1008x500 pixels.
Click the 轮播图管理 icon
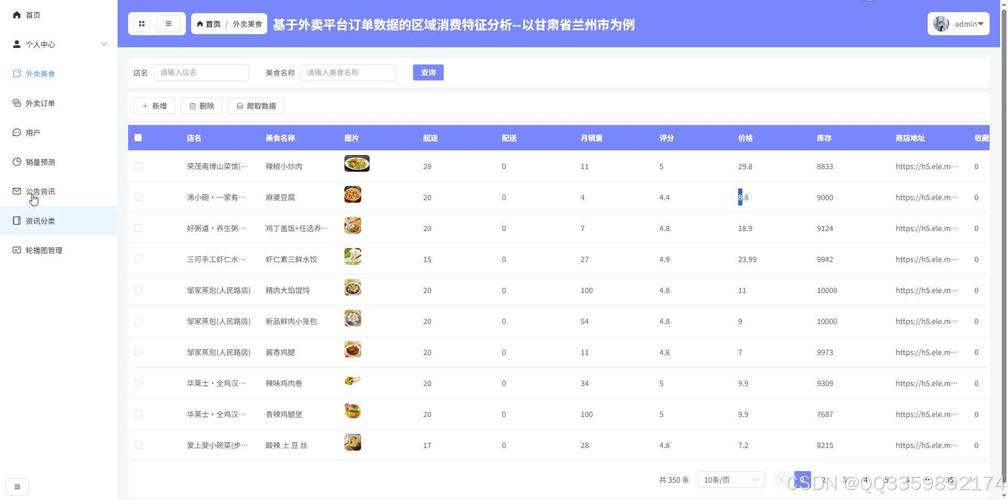pyautogui.click(x=17, y=250)
